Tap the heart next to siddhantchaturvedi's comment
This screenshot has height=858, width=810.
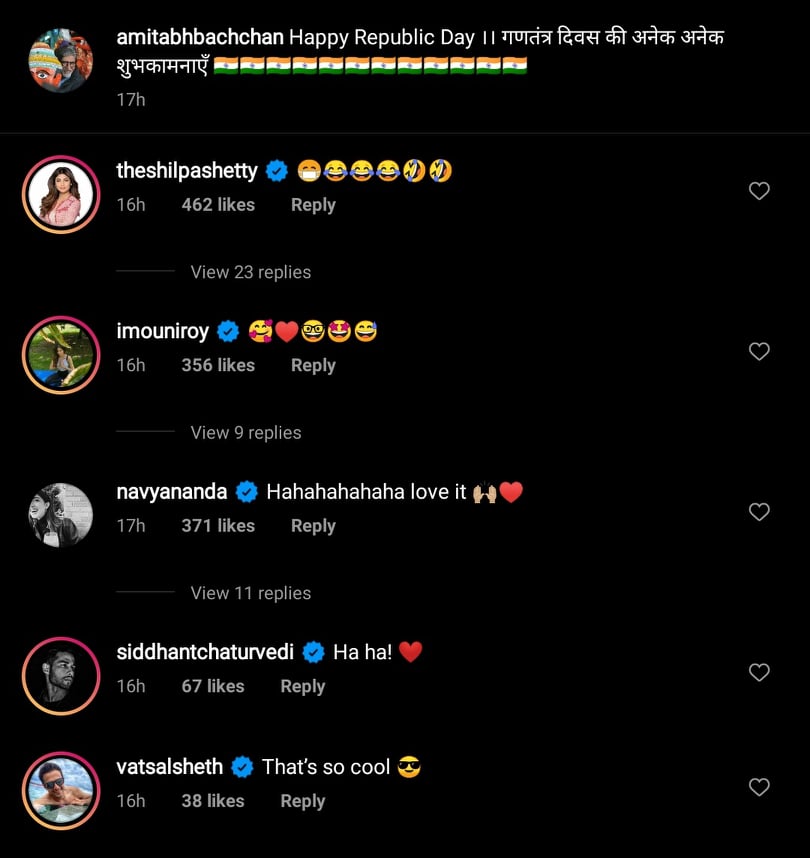click(x=759, y=672)
